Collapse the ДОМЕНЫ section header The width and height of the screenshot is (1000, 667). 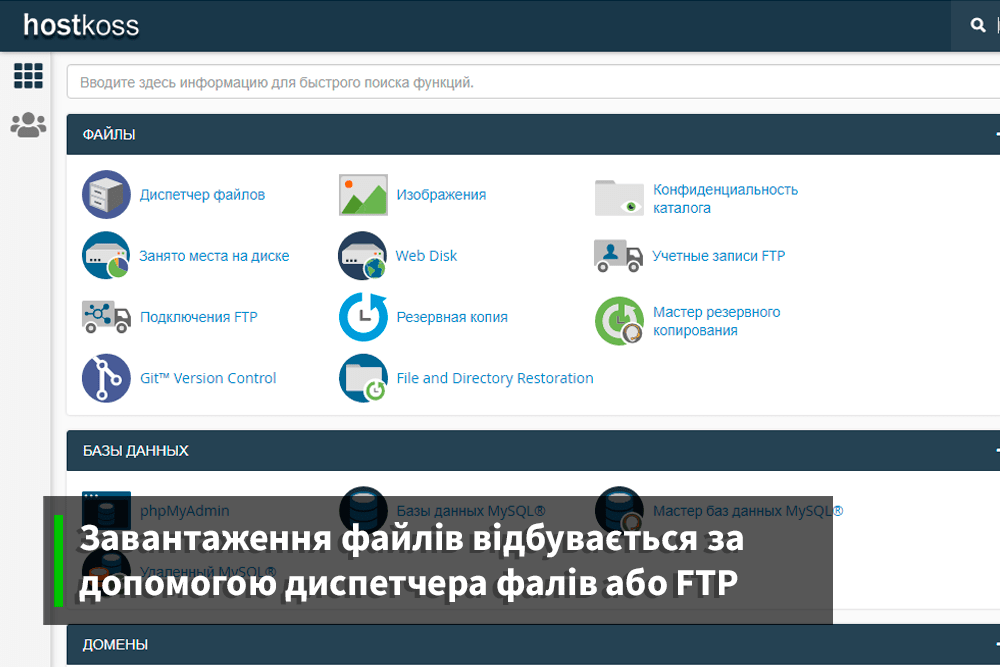[533, 645]
